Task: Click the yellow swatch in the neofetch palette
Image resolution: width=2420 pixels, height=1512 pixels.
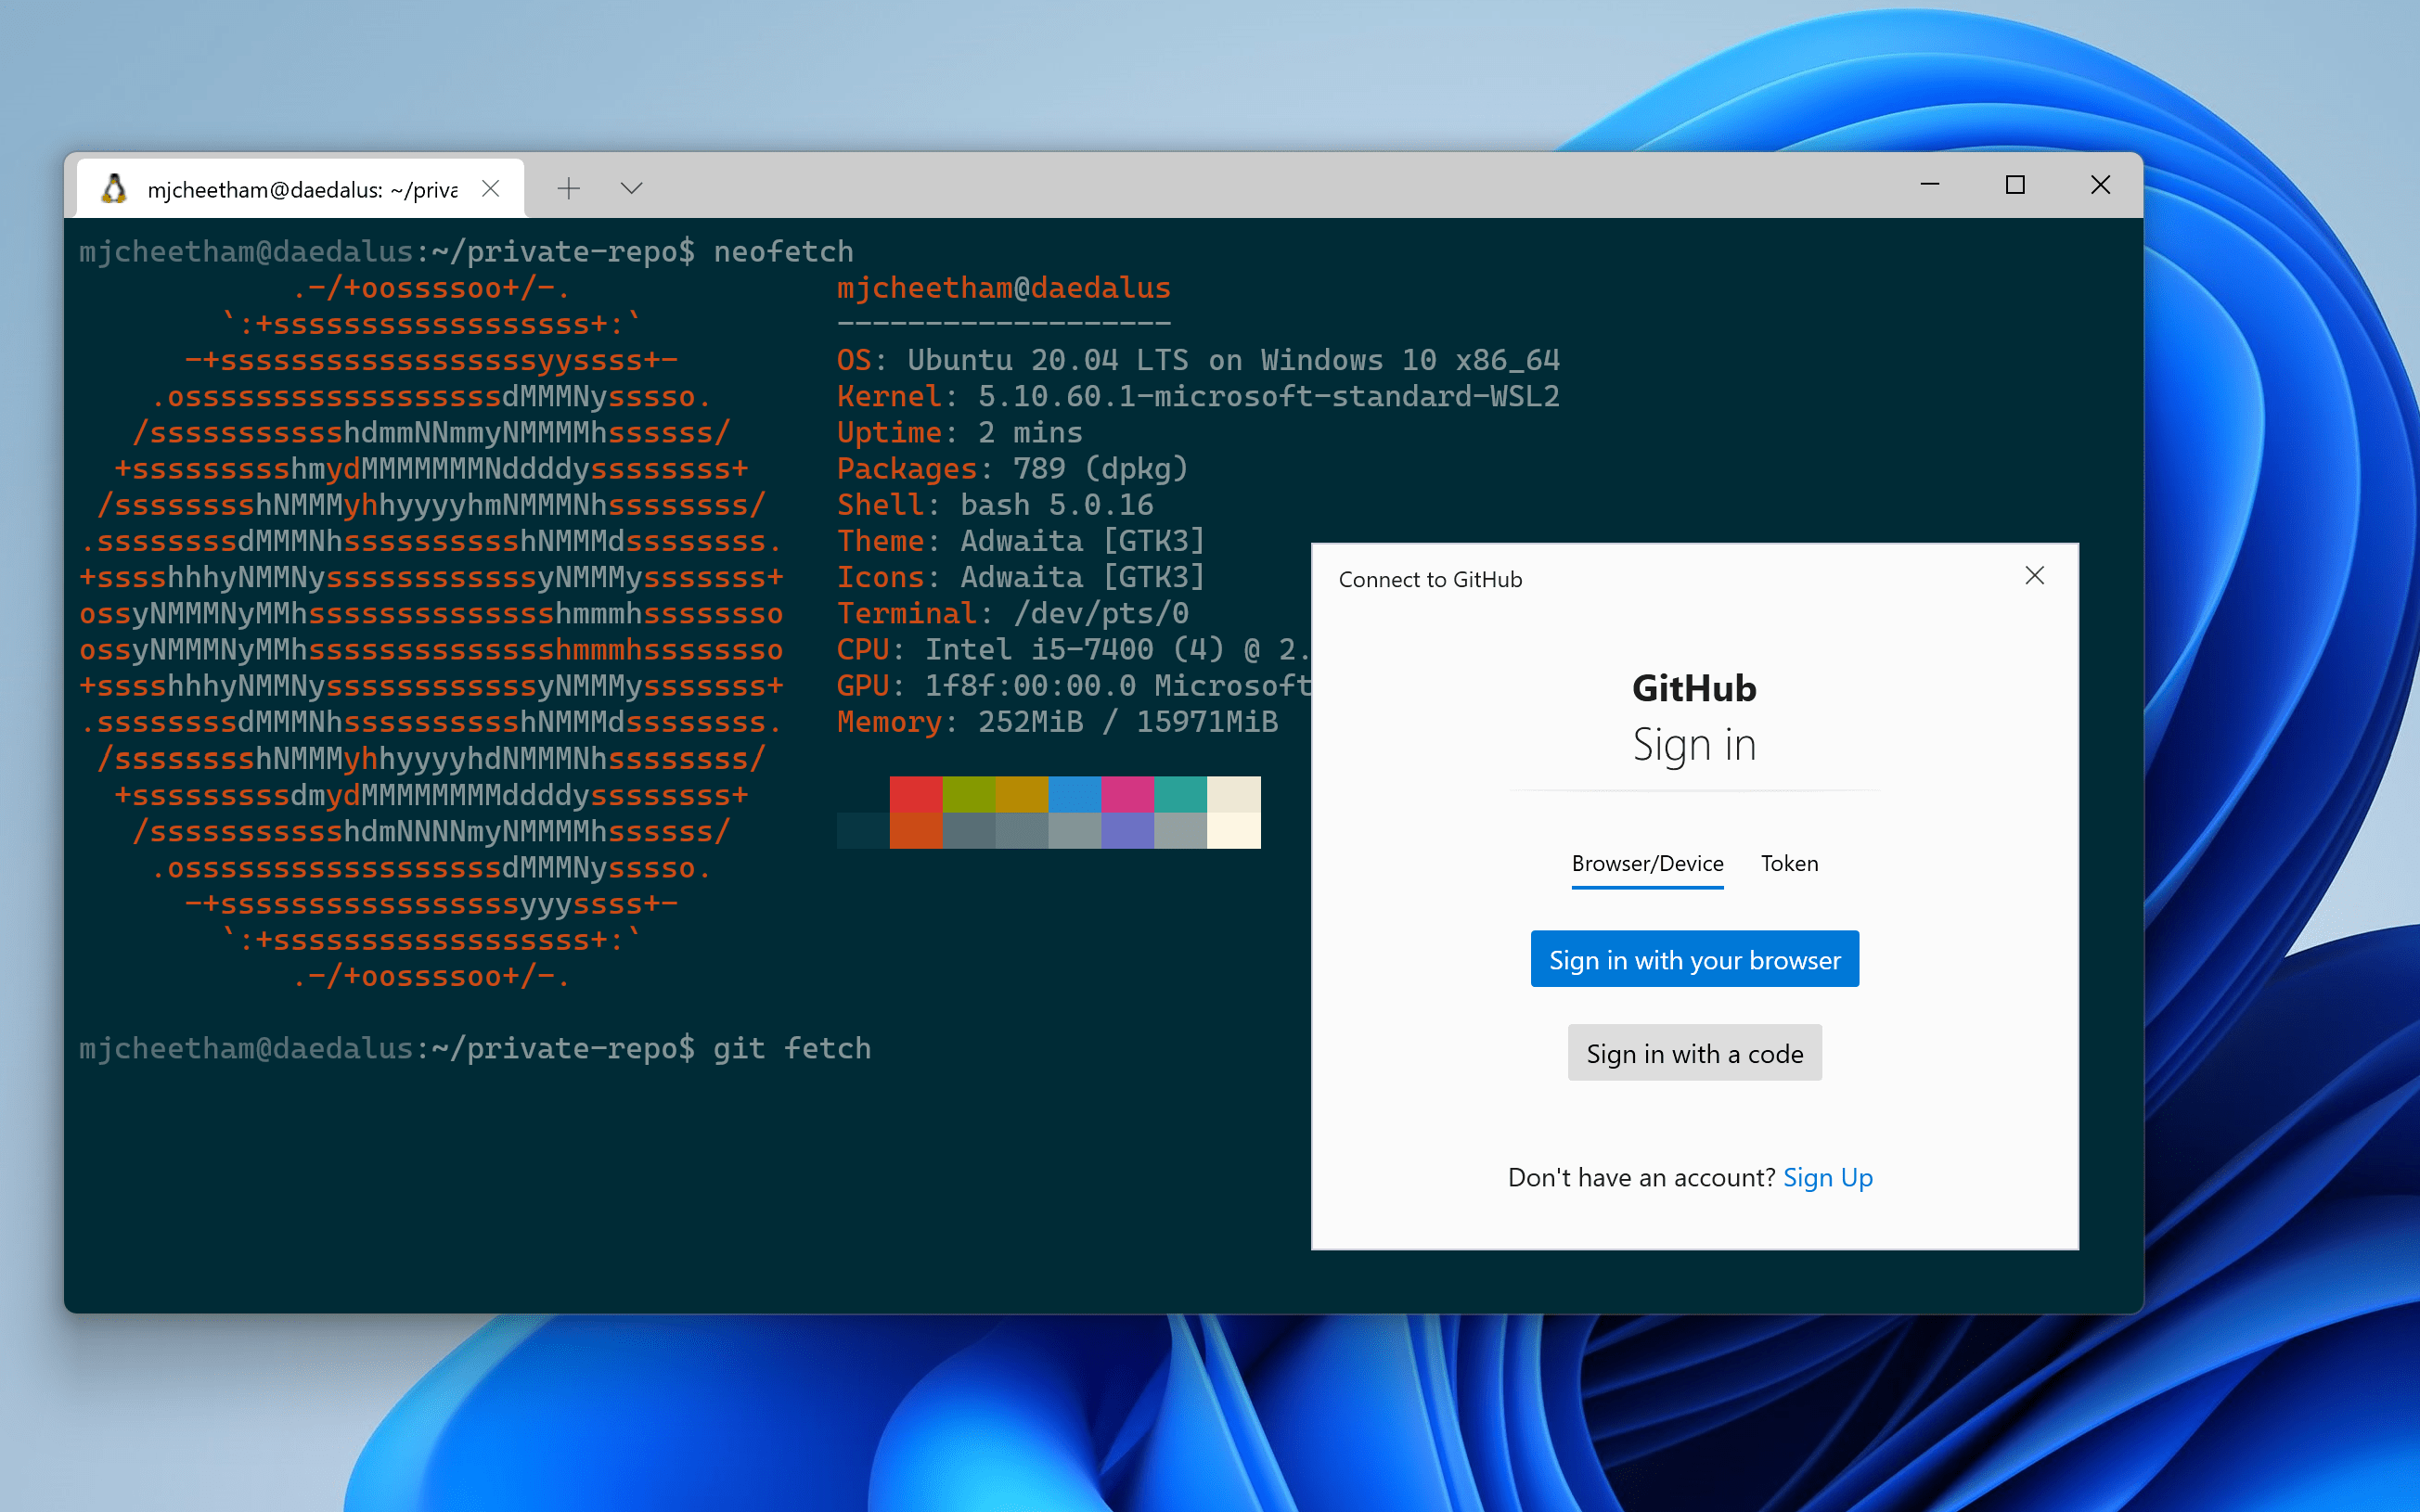Action: (x=1022, y=795)
